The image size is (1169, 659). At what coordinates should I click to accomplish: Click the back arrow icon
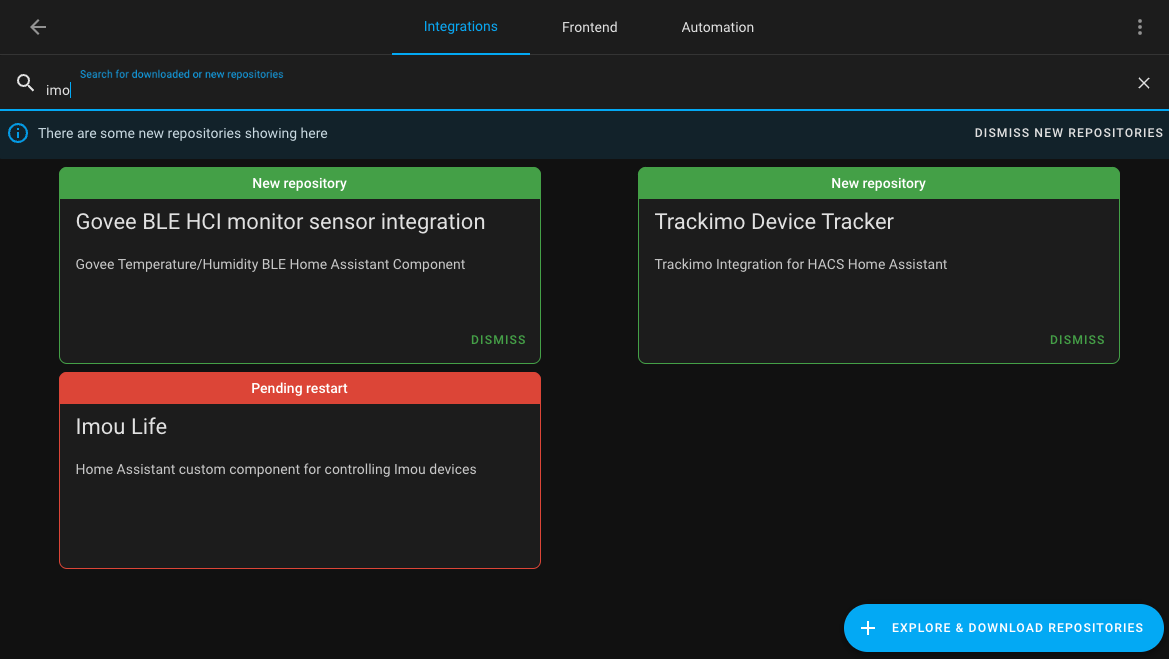38,27
